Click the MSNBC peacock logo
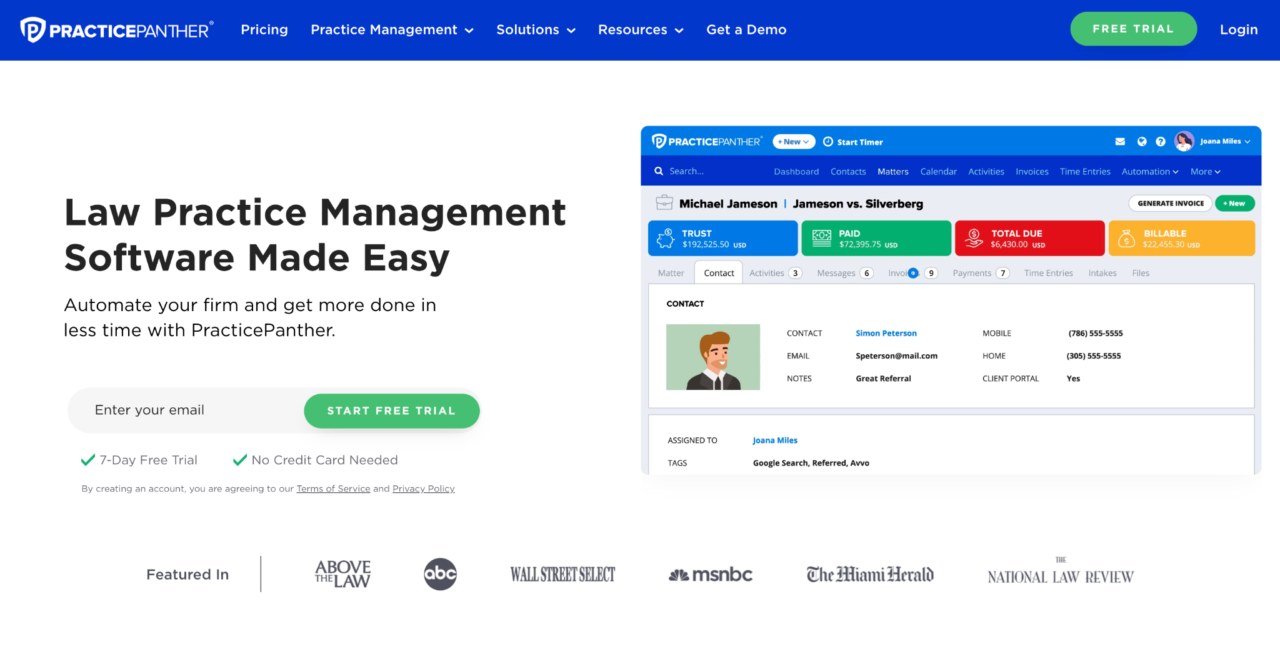This screenshot has height=659, width=1280. pyautogui.click(x=680, y=575)
